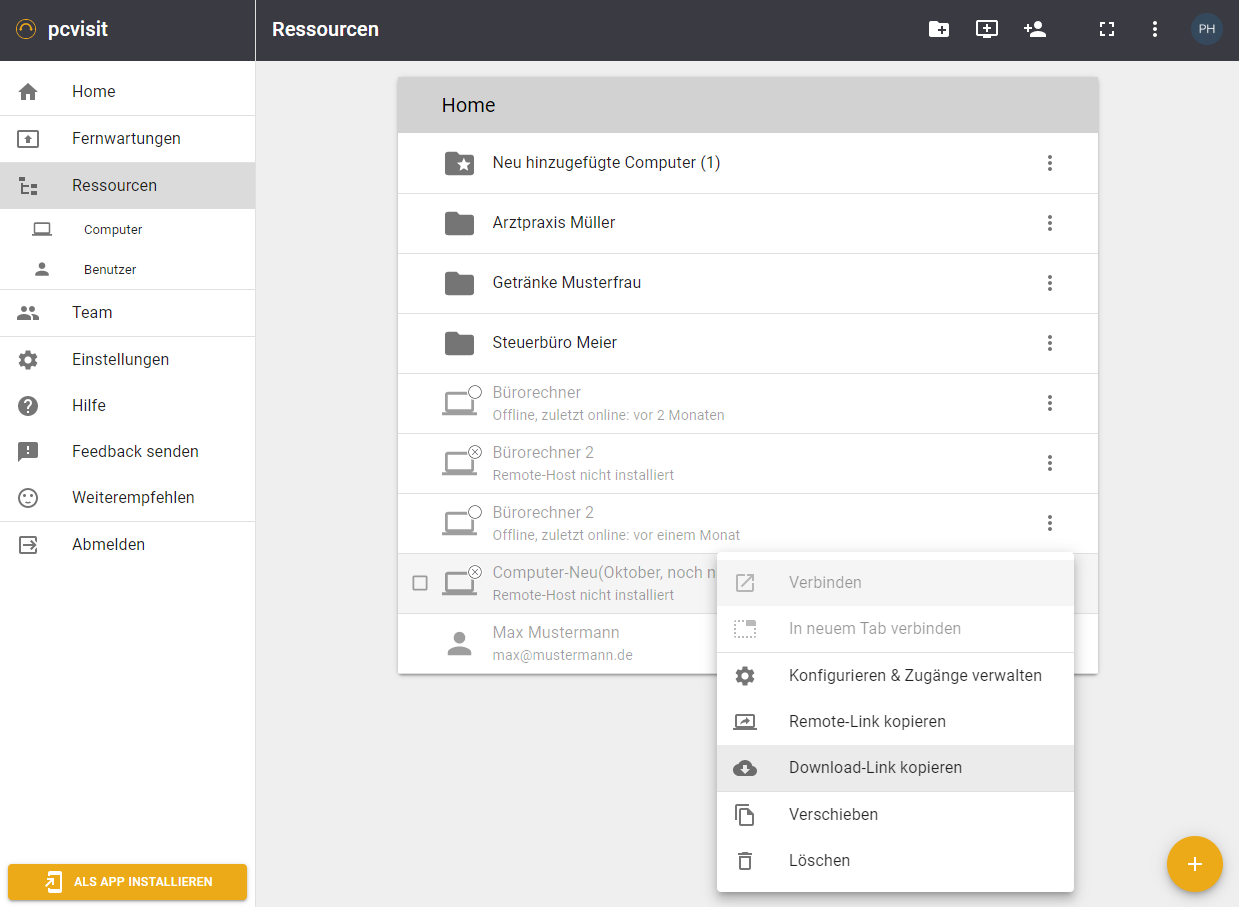Click Löschen in the context menu

click(x=819, y=860)
